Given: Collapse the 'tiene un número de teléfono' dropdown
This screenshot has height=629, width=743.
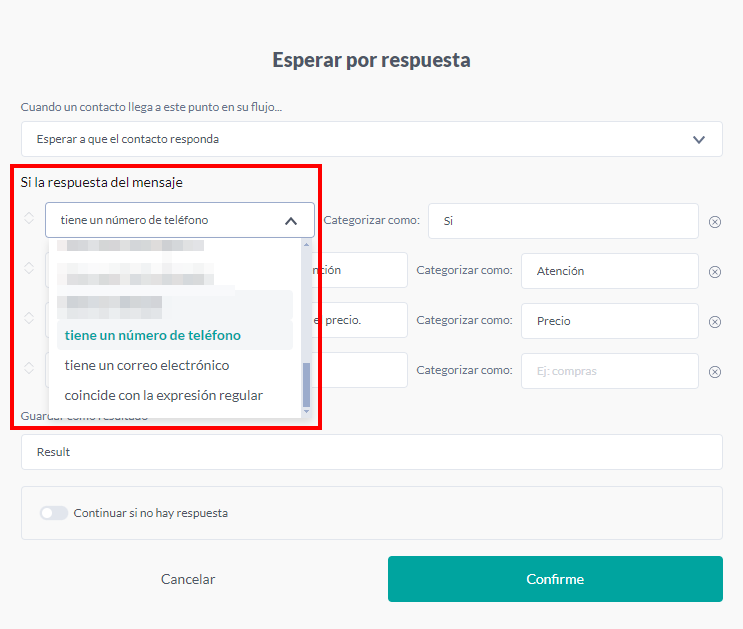Looking at the screenshot, I should [x=290, y=221].
